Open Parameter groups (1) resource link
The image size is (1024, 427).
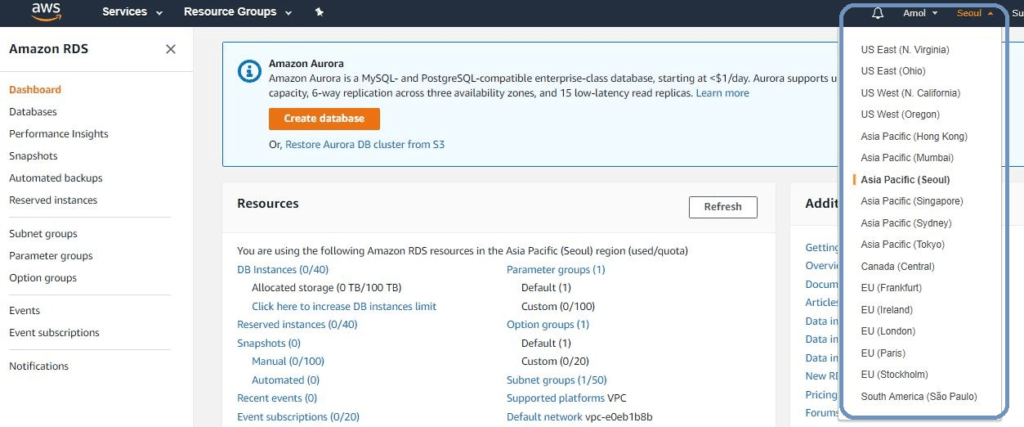556,270
